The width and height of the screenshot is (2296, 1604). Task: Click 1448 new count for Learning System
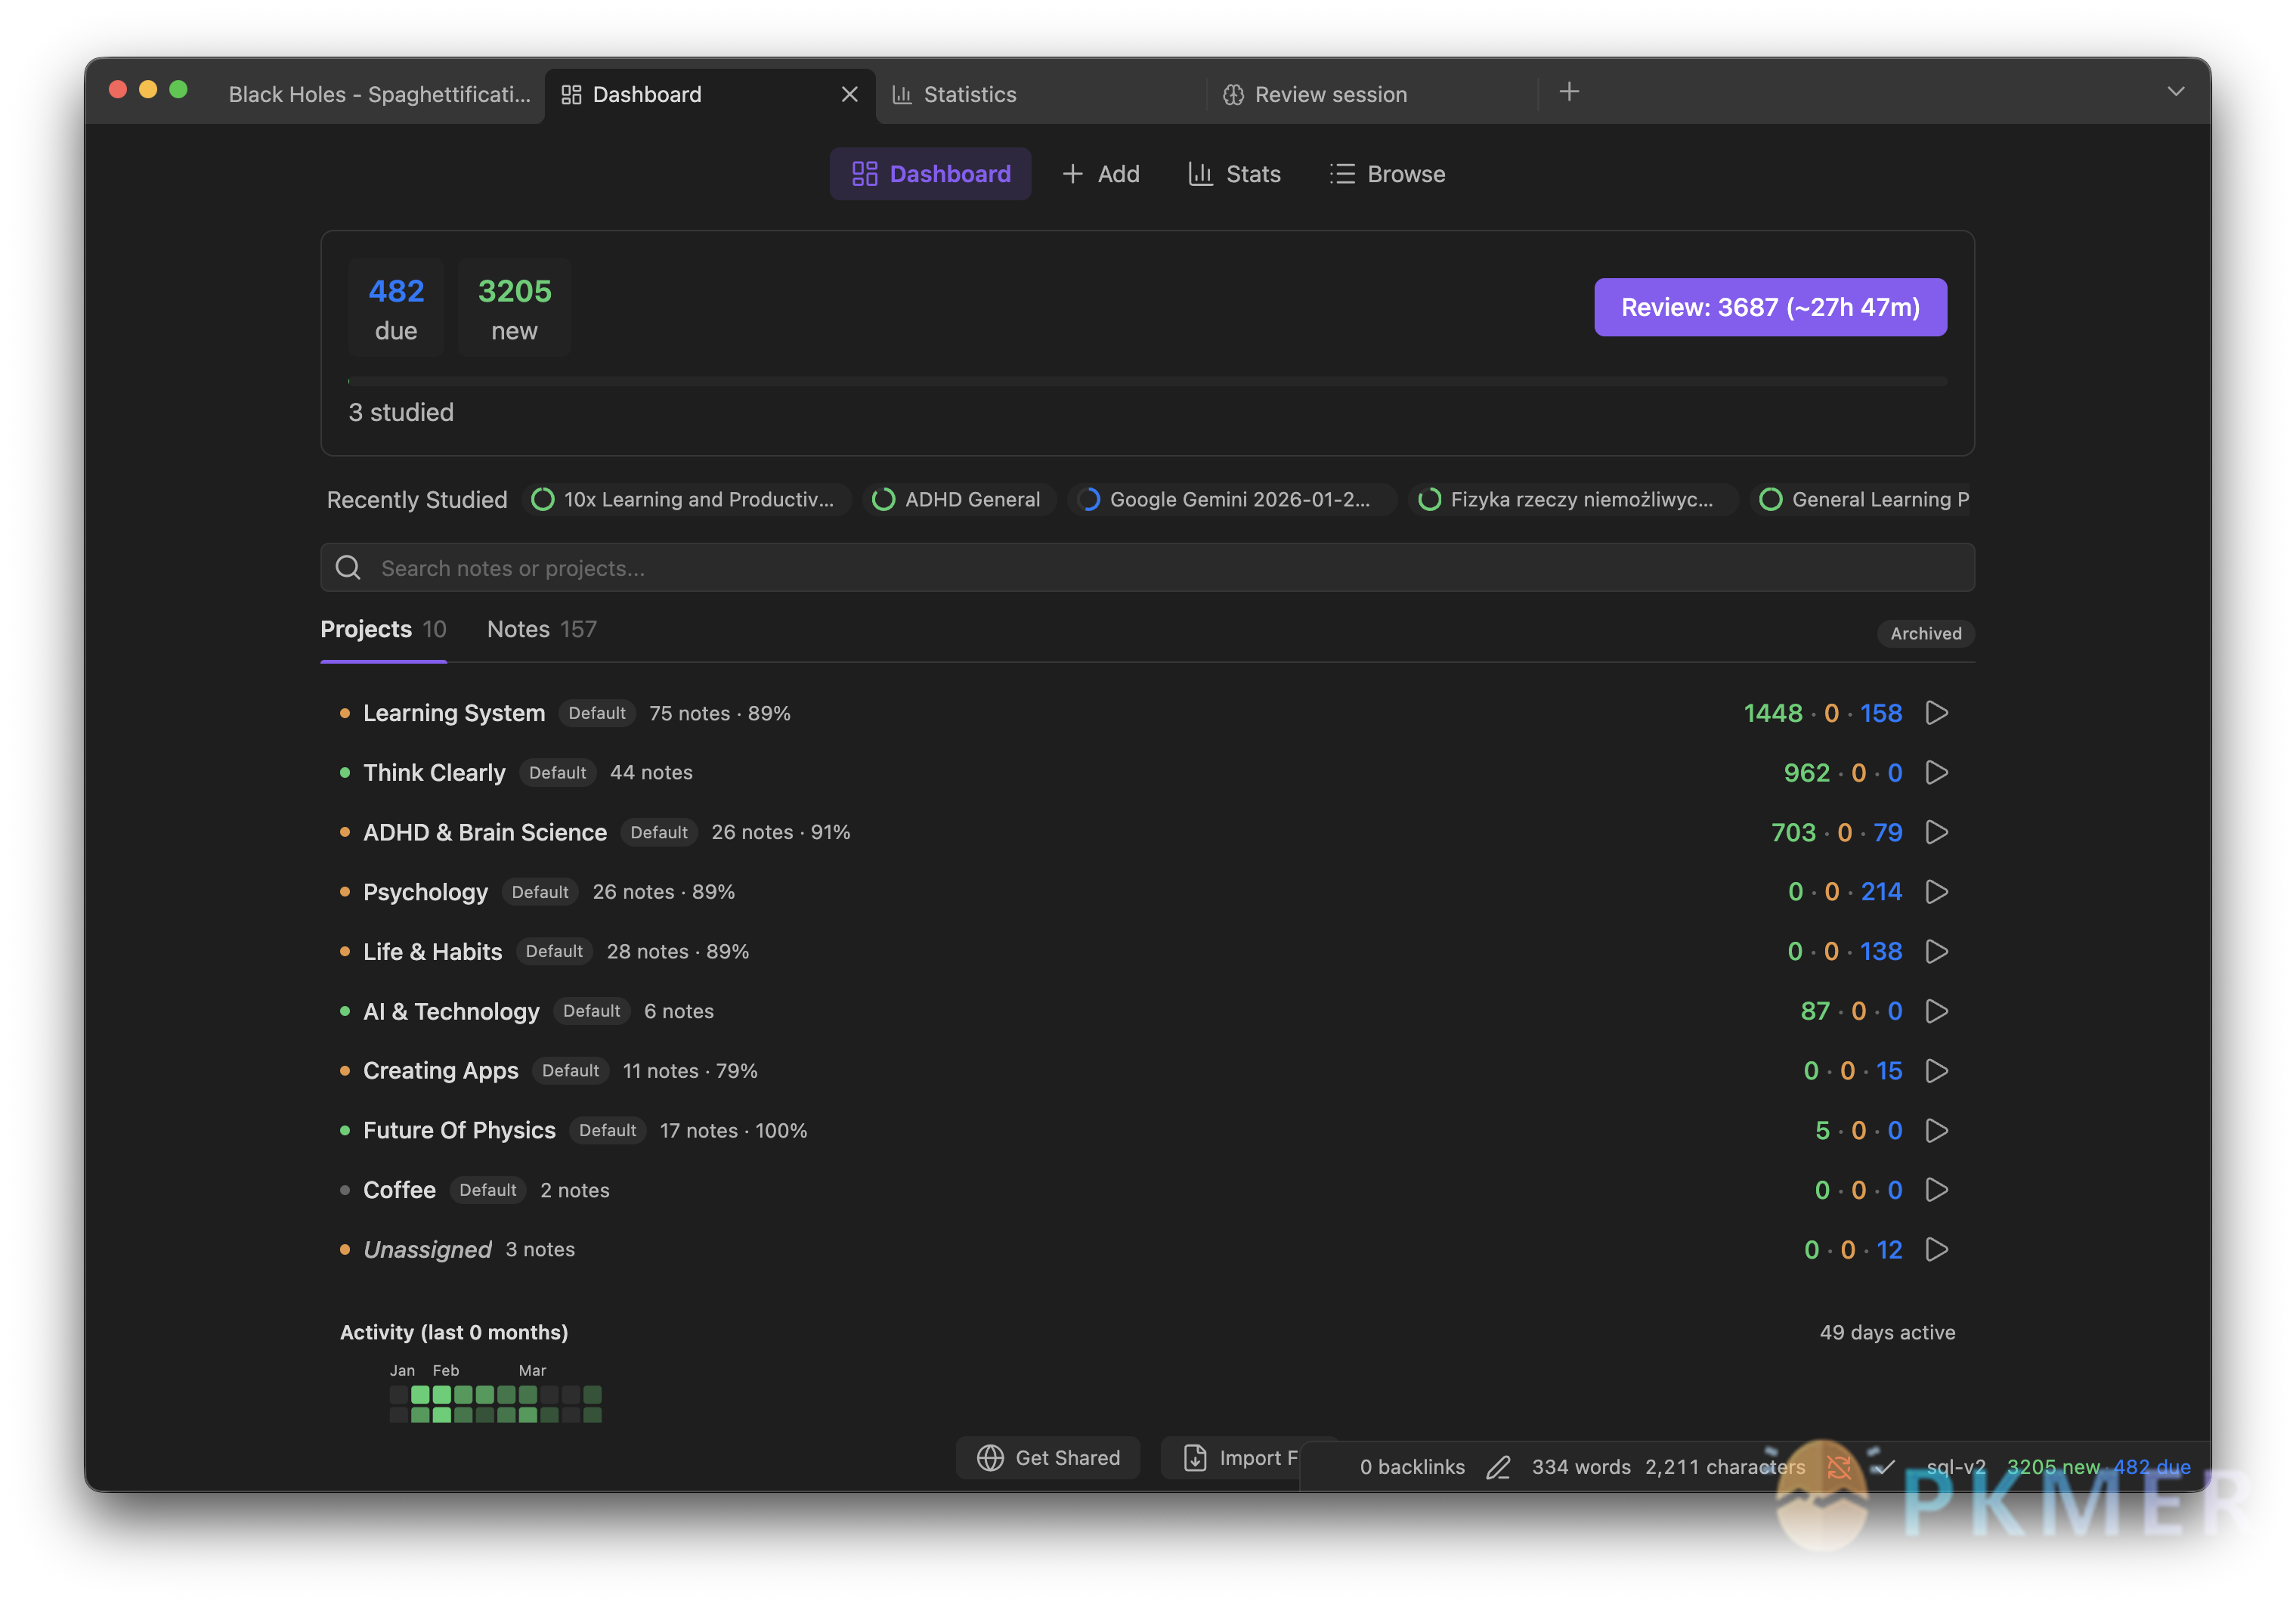coord(1773,713)
